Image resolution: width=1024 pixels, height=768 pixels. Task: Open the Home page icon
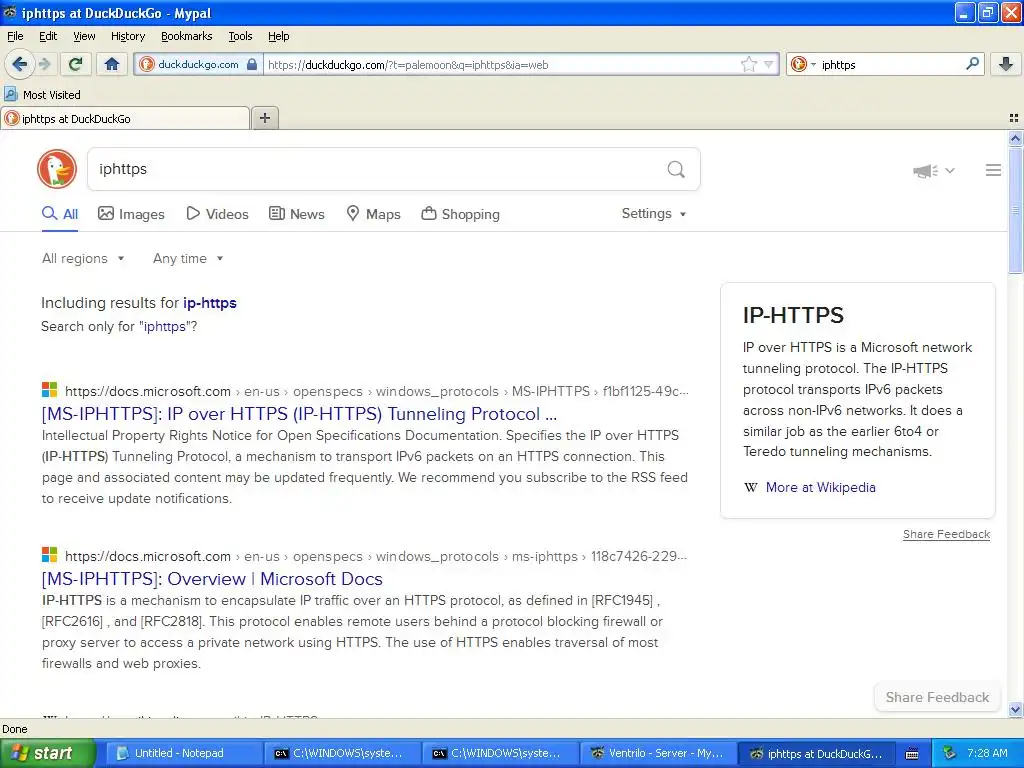pos(112,64)
